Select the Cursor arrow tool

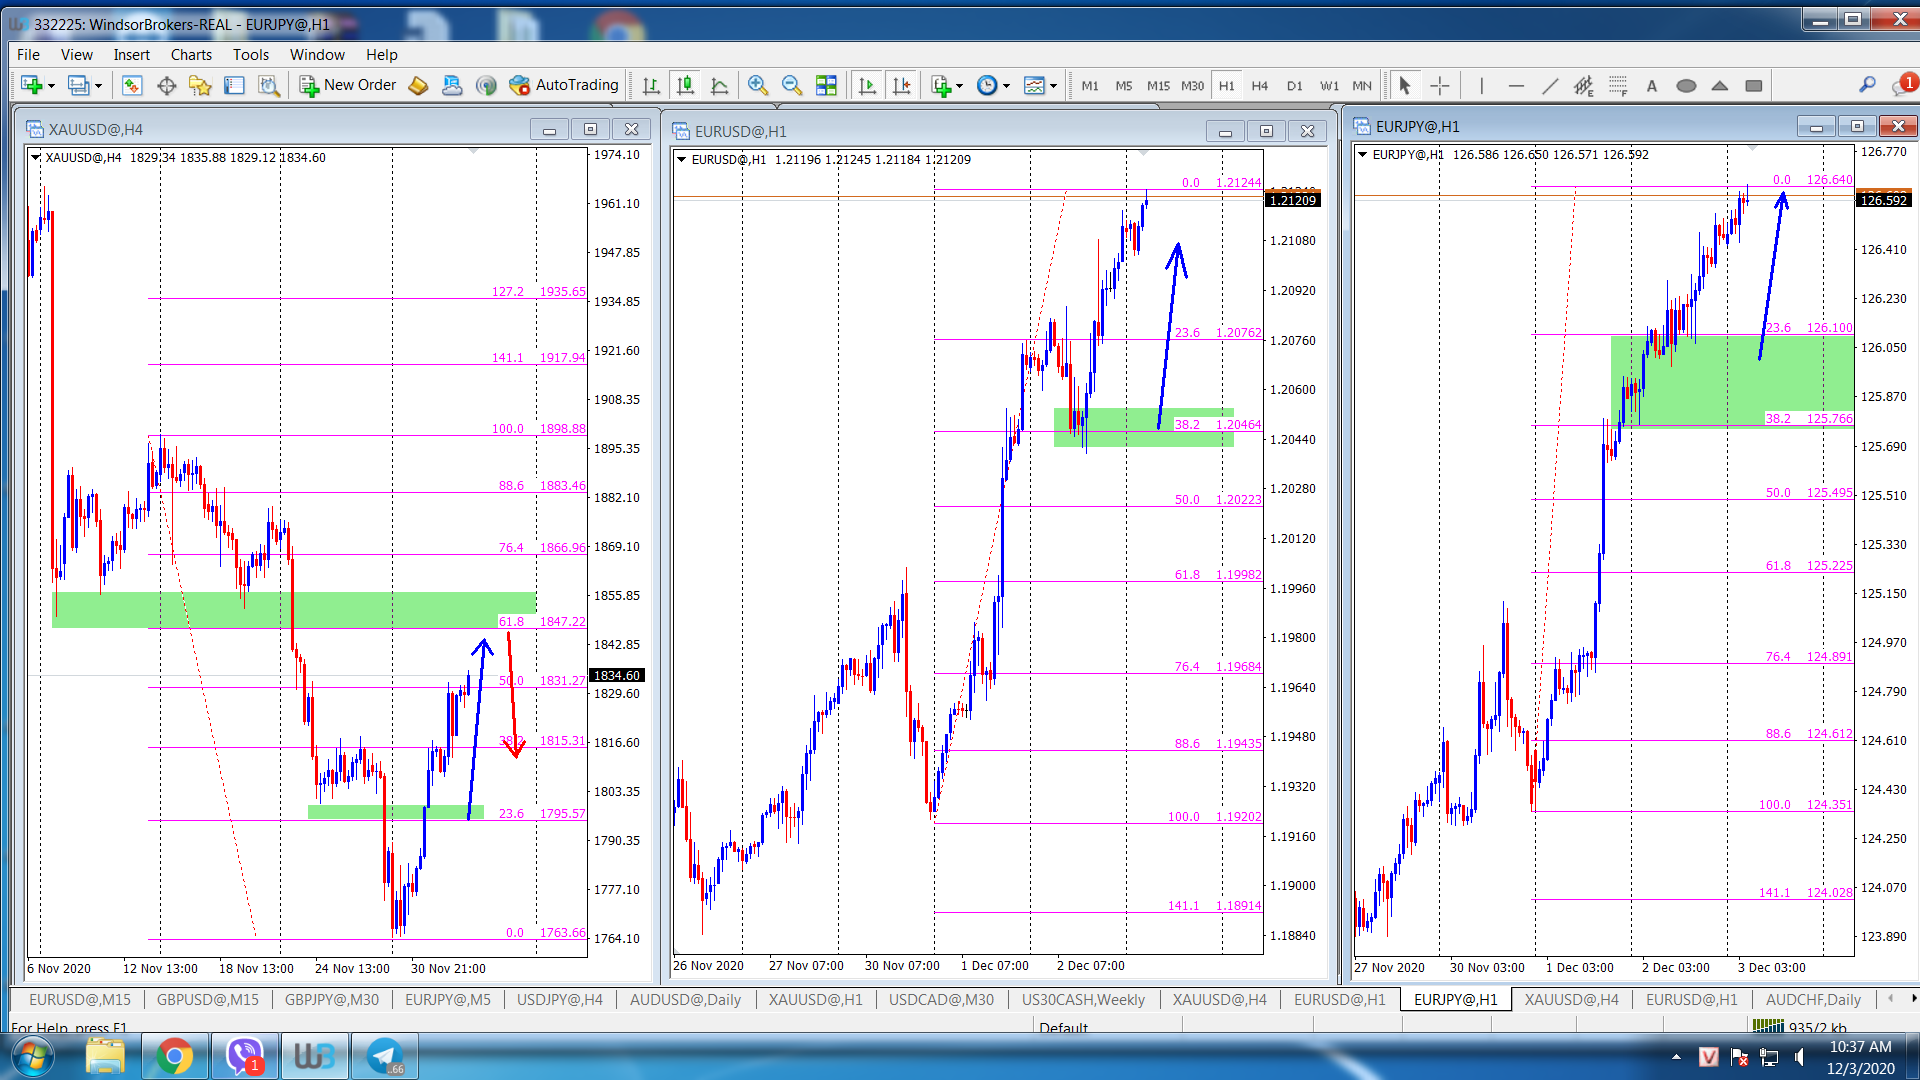[x=1405, y=86]
